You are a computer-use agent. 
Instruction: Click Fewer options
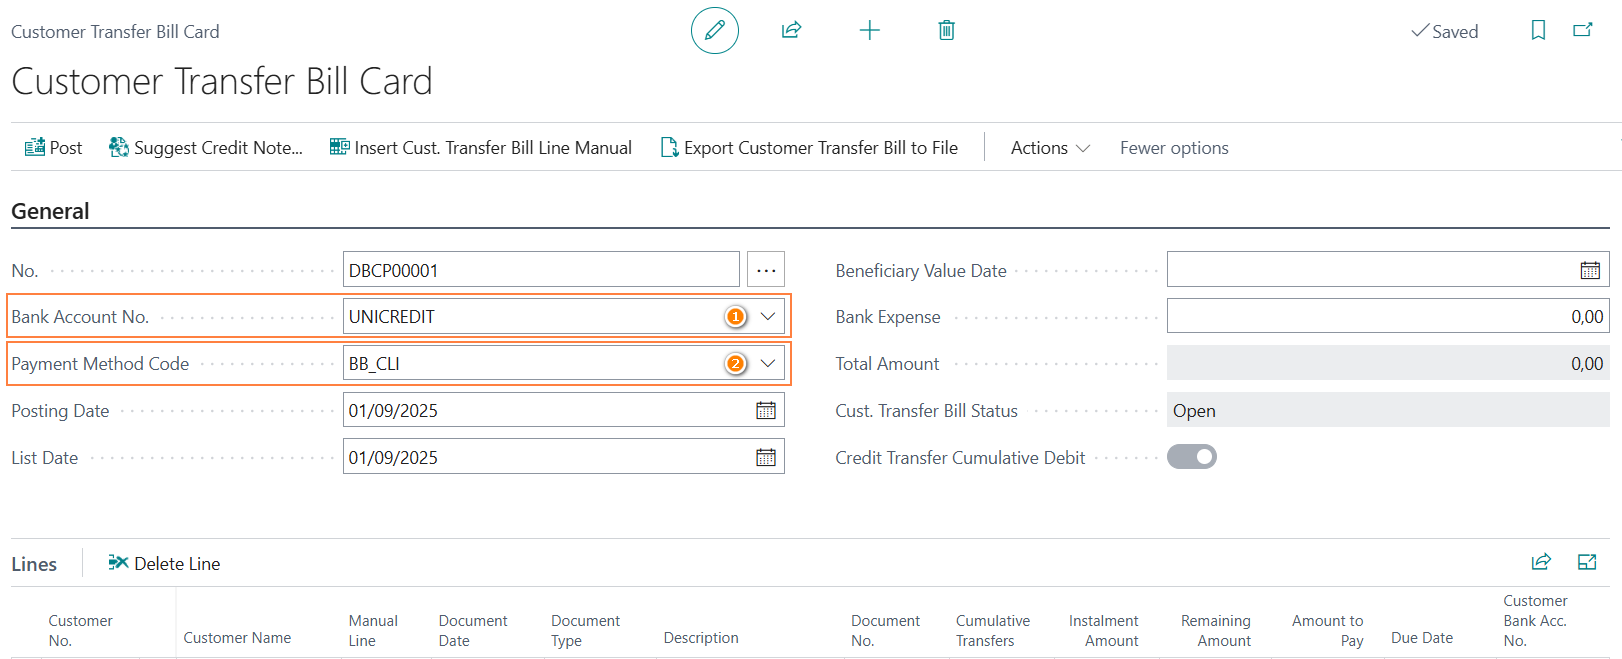tap(1174, 148)
